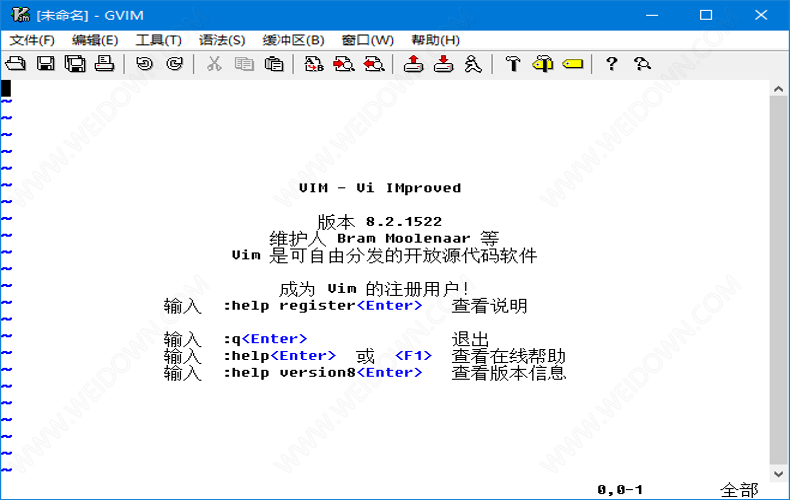Open the 缓冲区(B) menu
The image size is (790, 500).
pos(293,40)
